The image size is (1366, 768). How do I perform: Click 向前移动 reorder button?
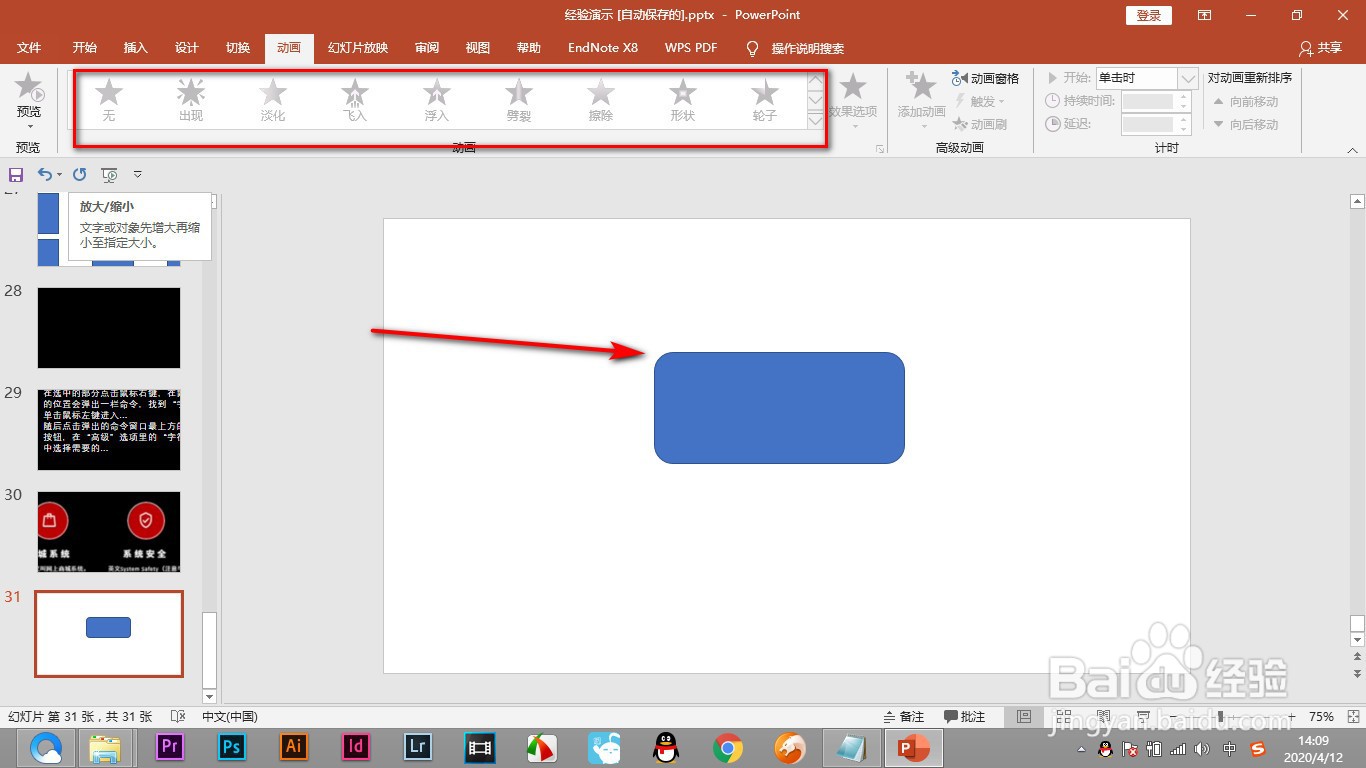[1246, 101]
